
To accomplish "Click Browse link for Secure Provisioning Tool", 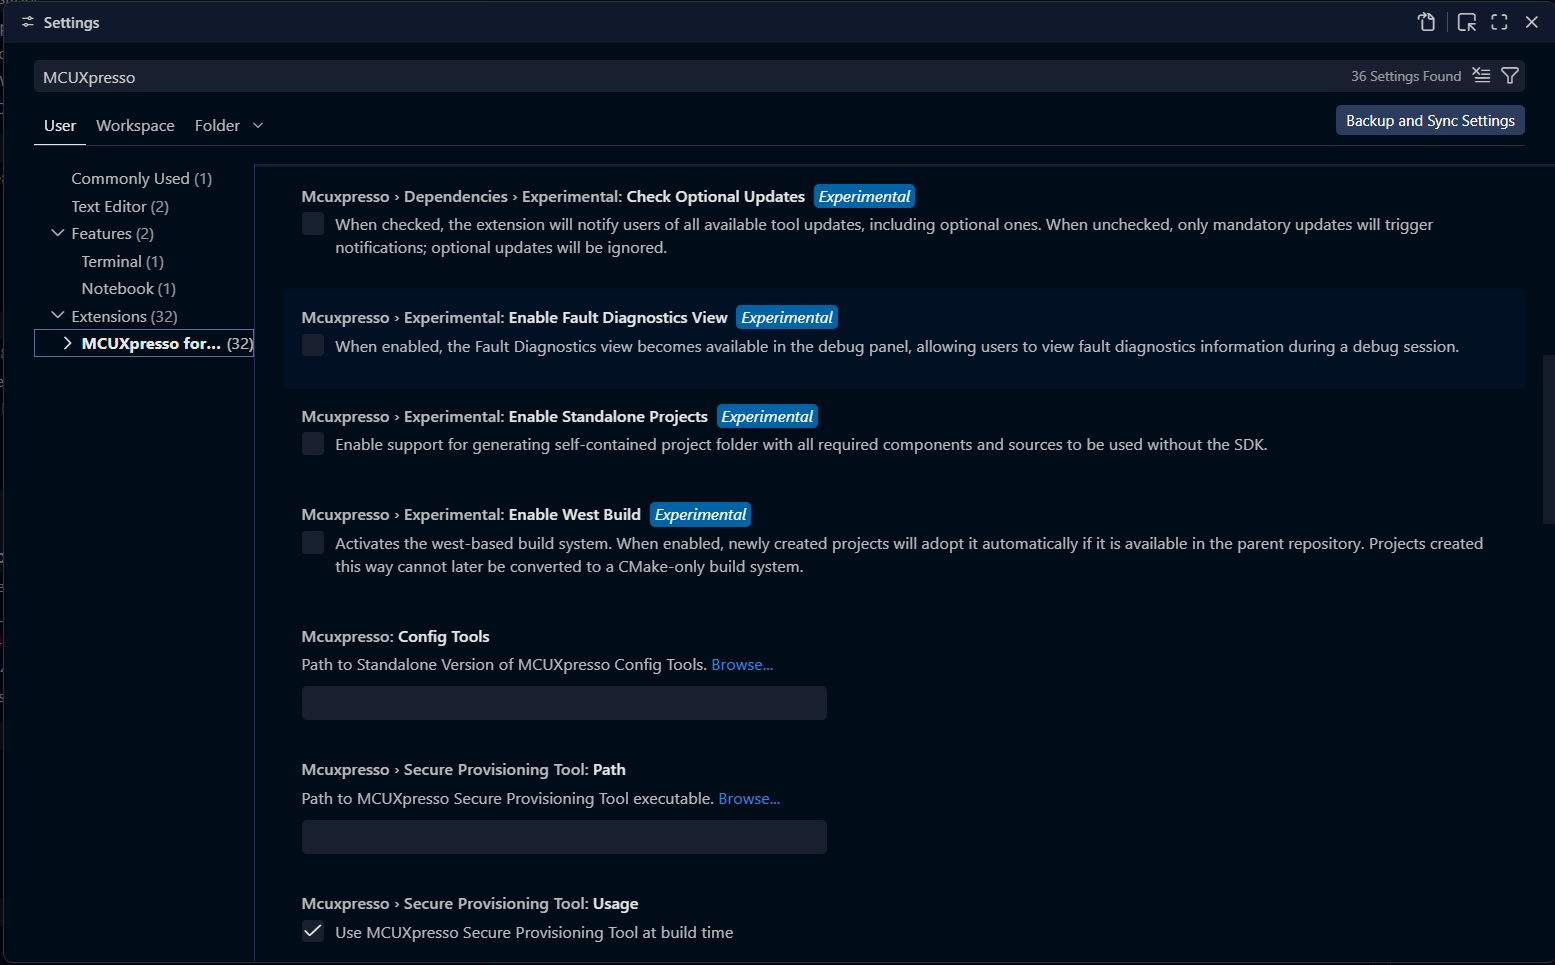I will 749,799.
